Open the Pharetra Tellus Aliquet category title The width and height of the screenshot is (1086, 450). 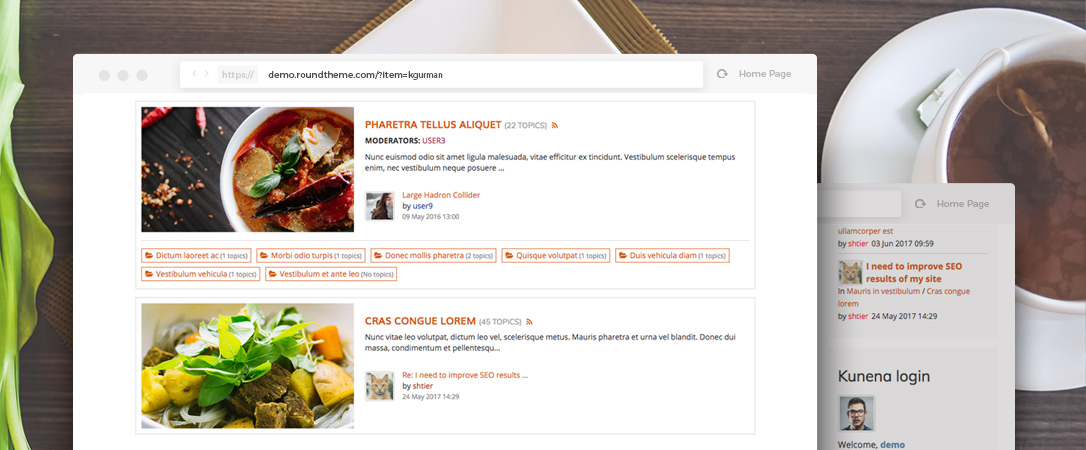433,125
